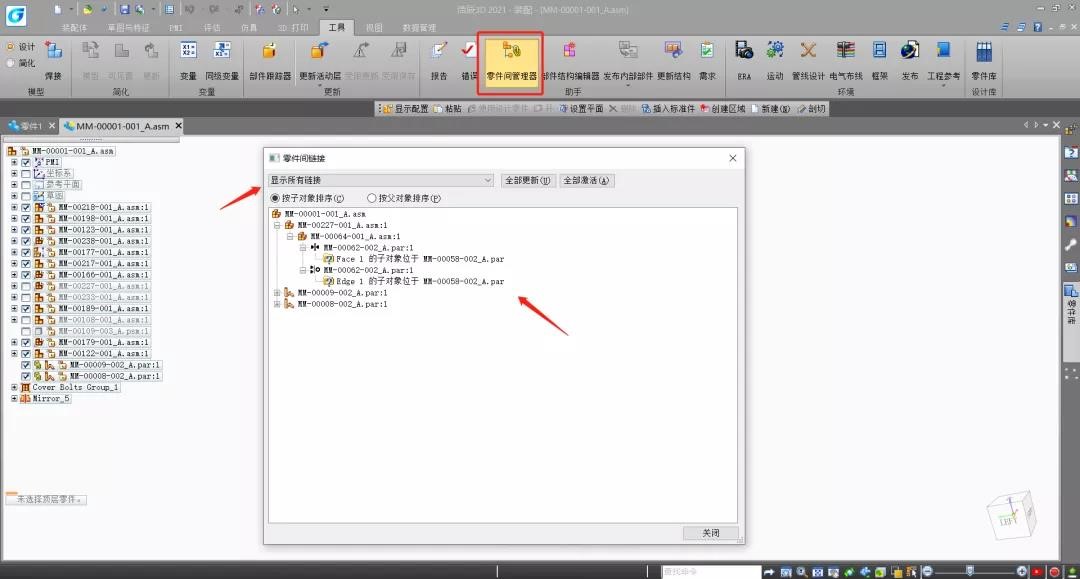Click the view orientation cube
Screen dimensions: 1080x579
1010,514
